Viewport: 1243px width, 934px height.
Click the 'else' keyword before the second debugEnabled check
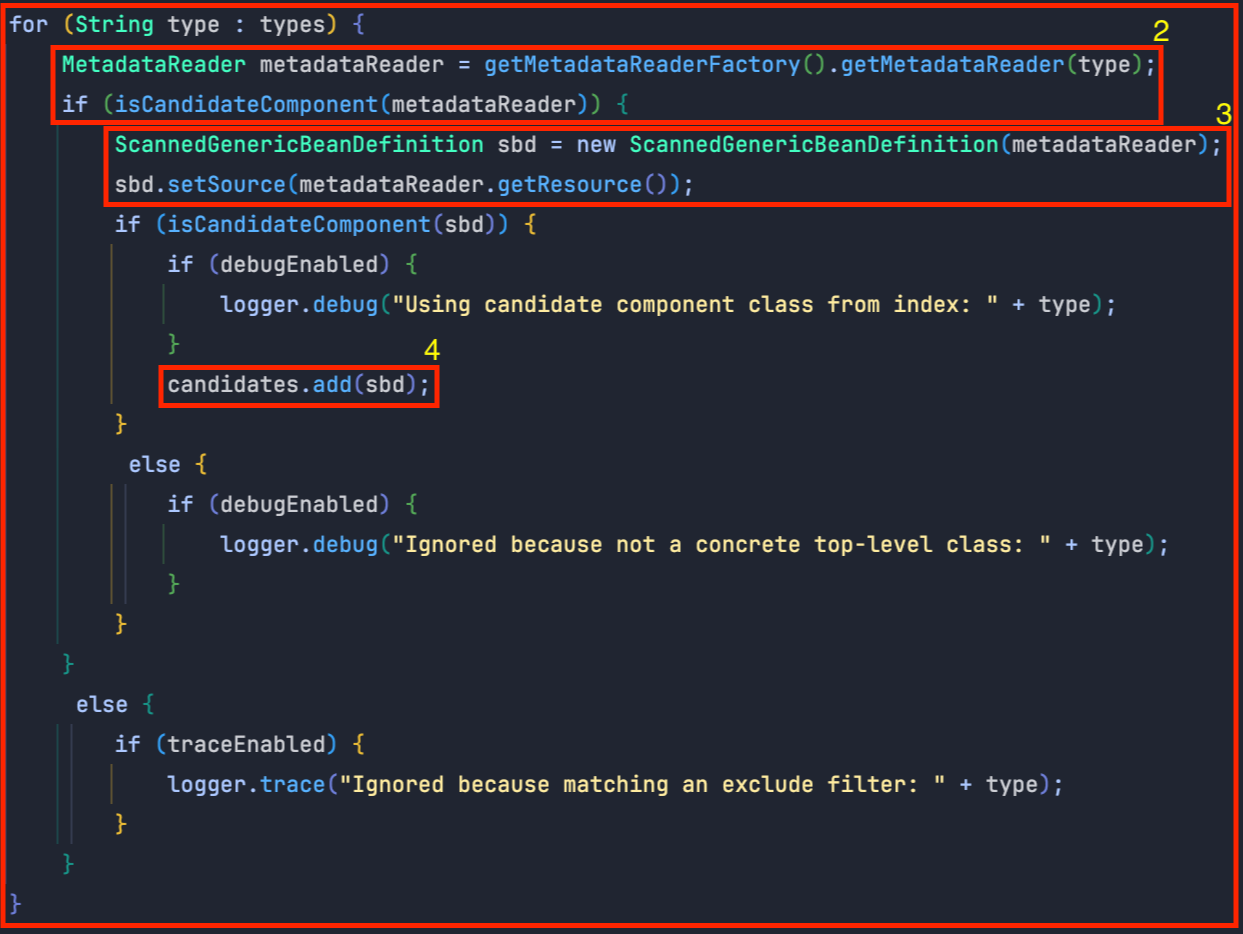point(155,465)
